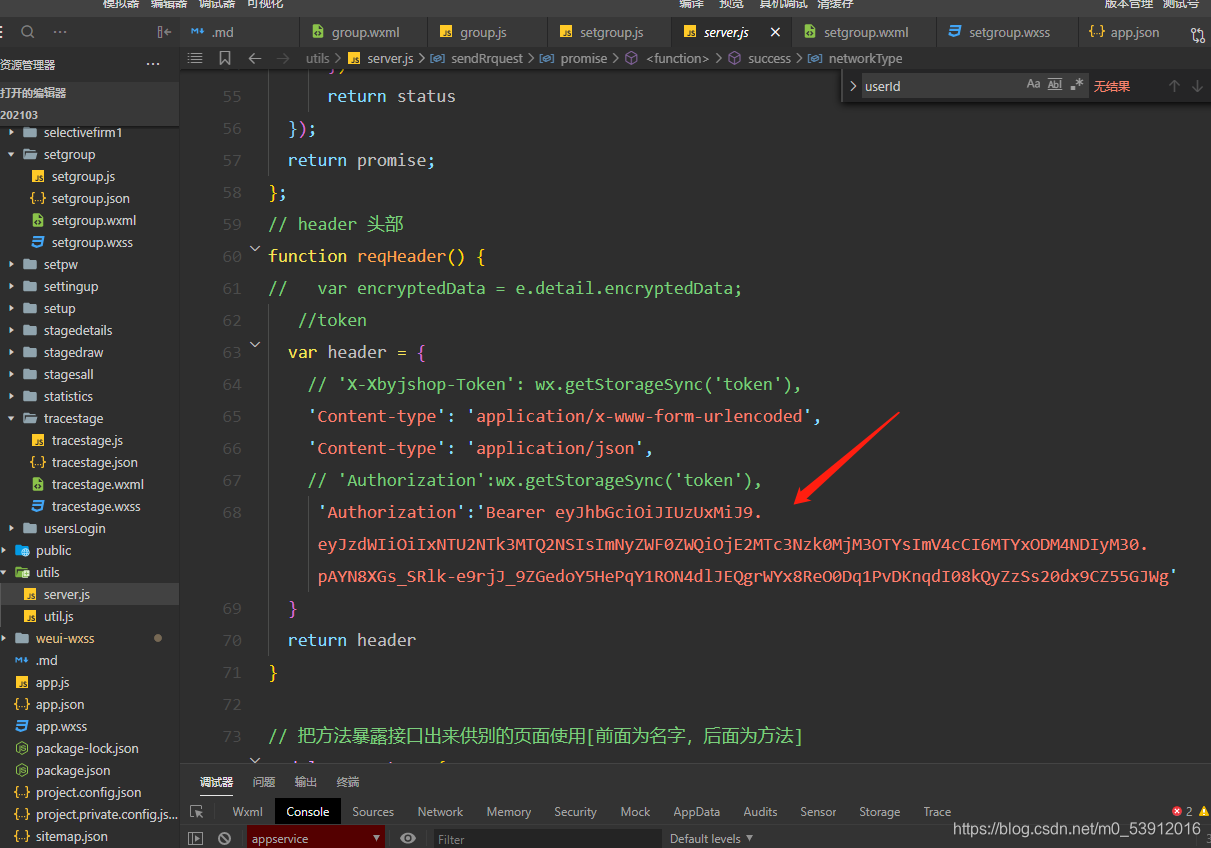
Task: Expand the usersLogin folder
Action: pos(12,529)
